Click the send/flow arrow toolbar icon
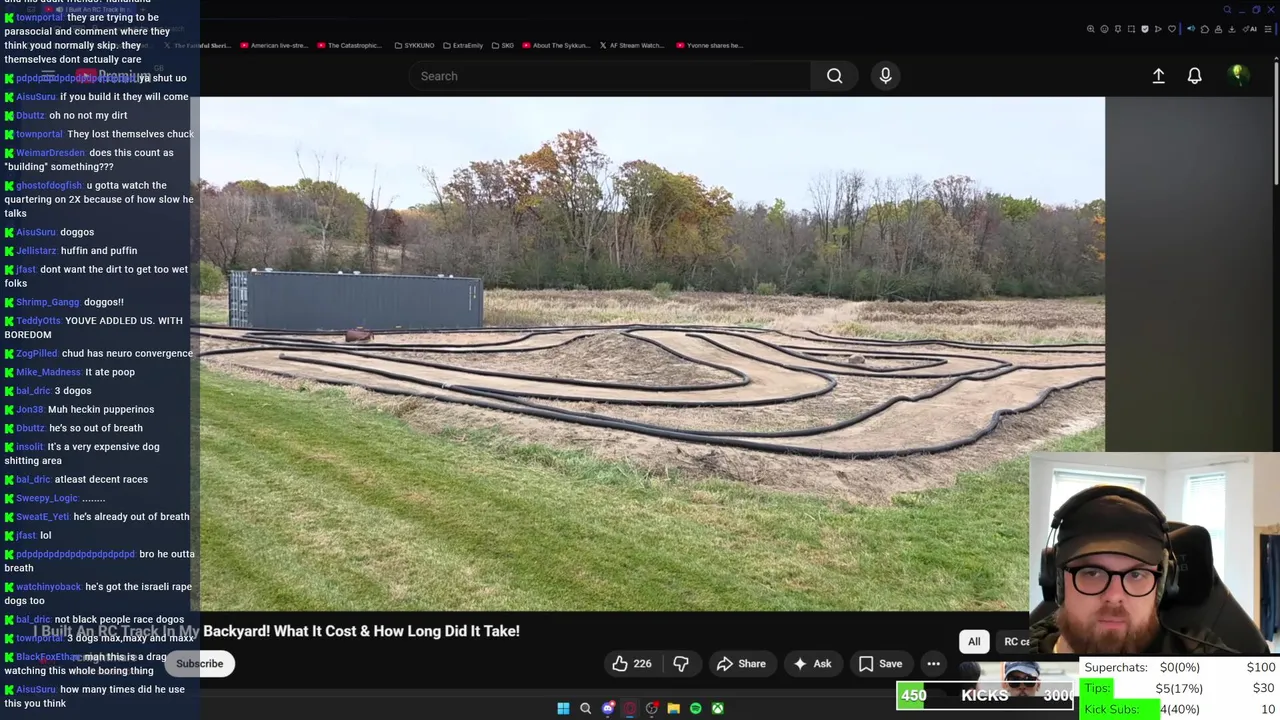The height and width of the screenshot is (720, 1280). point(1158,29)
